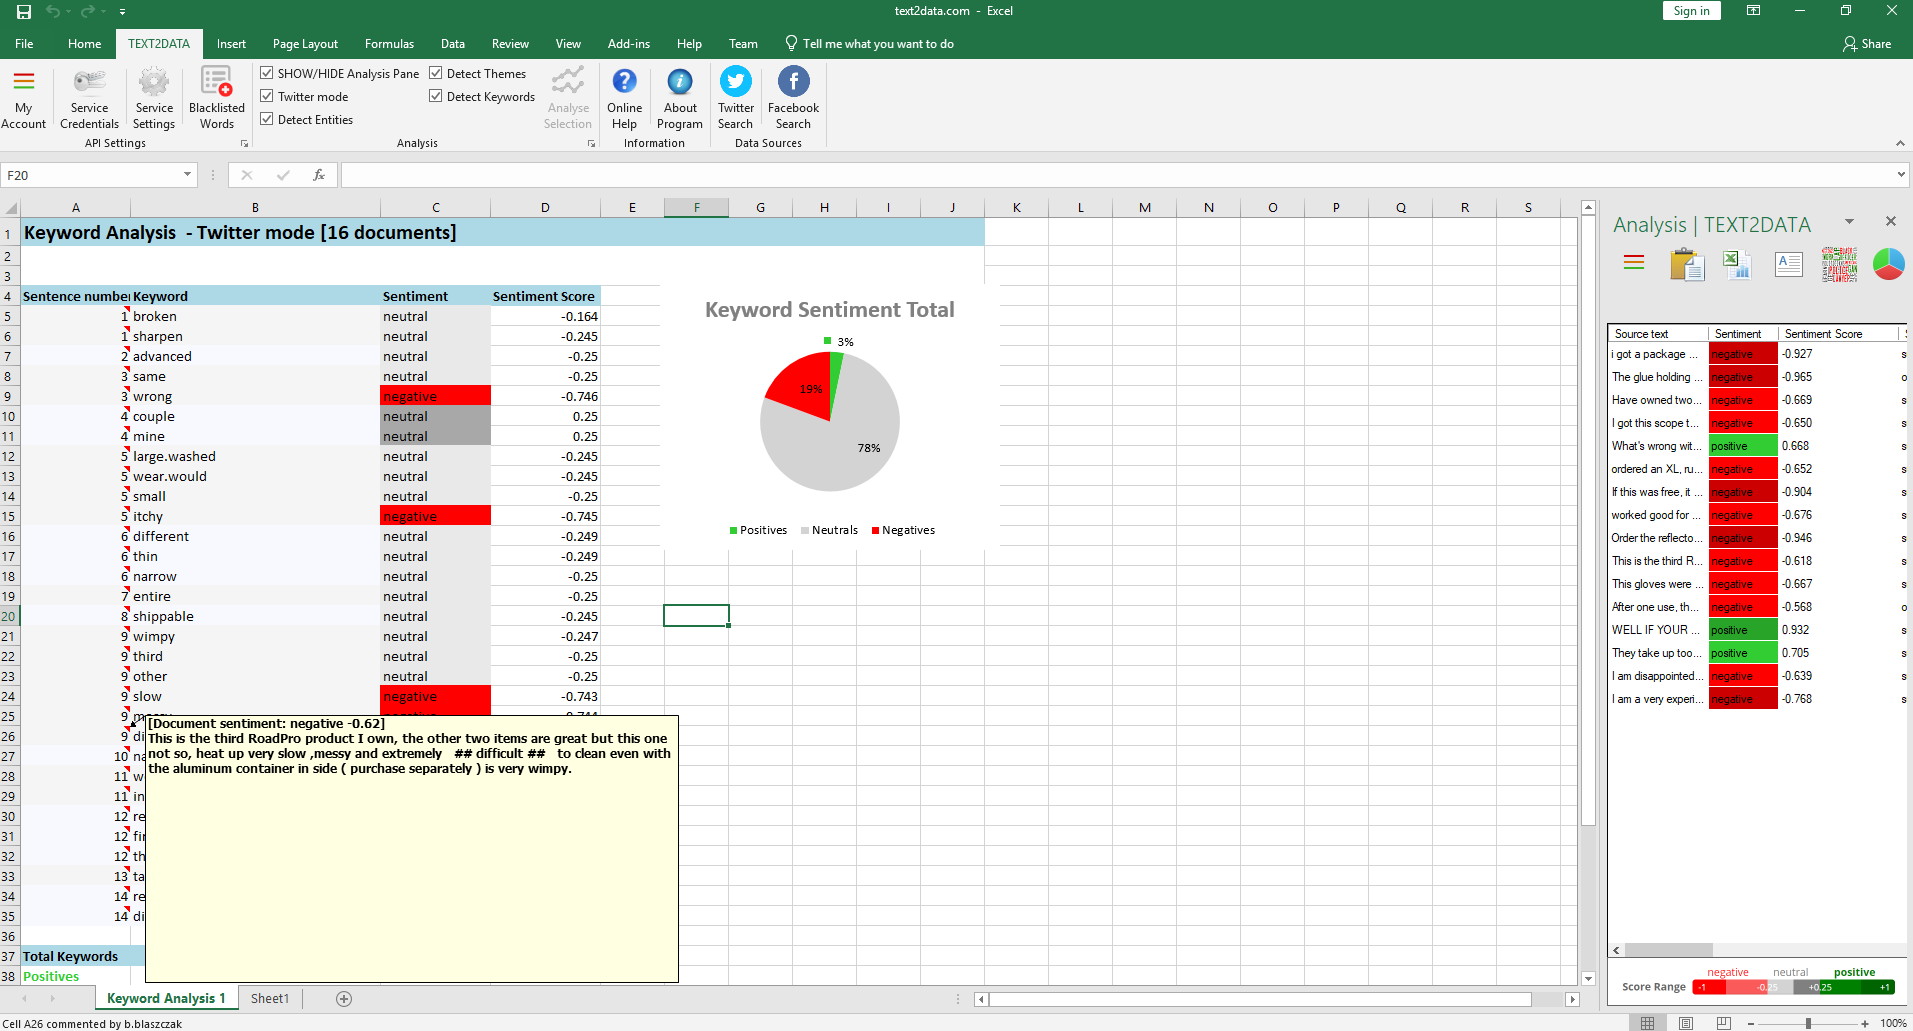Open About Program info

(680, 98)
